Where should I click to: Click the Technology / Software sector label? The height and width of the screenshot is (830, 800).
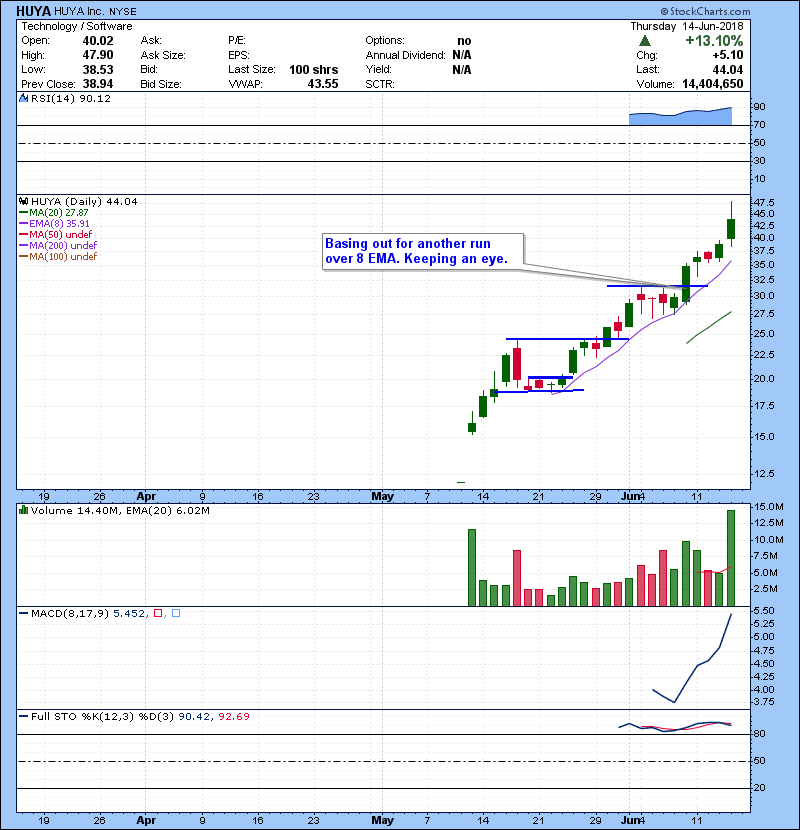[x=77, y=26]
